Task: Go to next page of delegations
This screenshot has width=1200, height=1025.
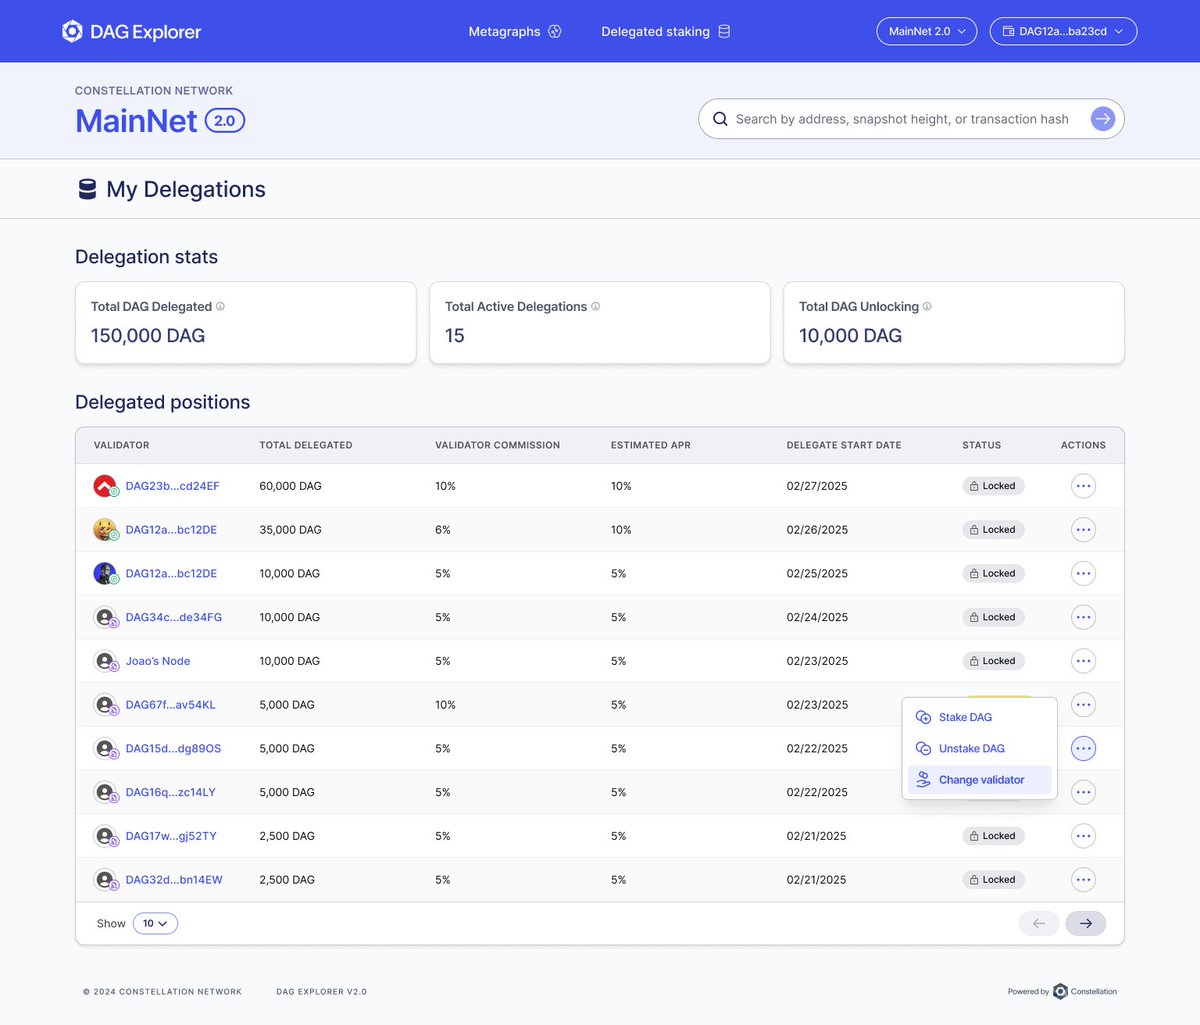Action: [1086, 923]
